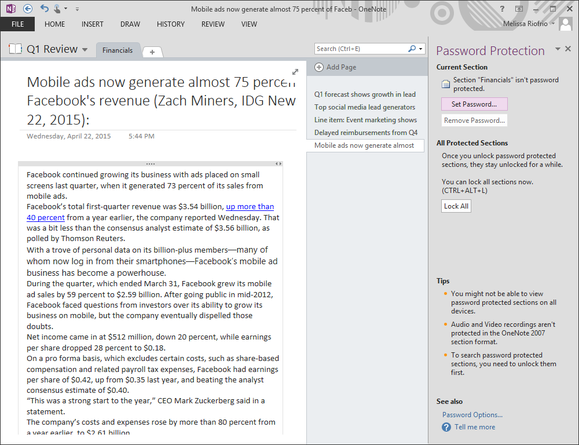Open the VIEW ribbon tab
This screenshot has width=579, height=445.
coord(249,24)
